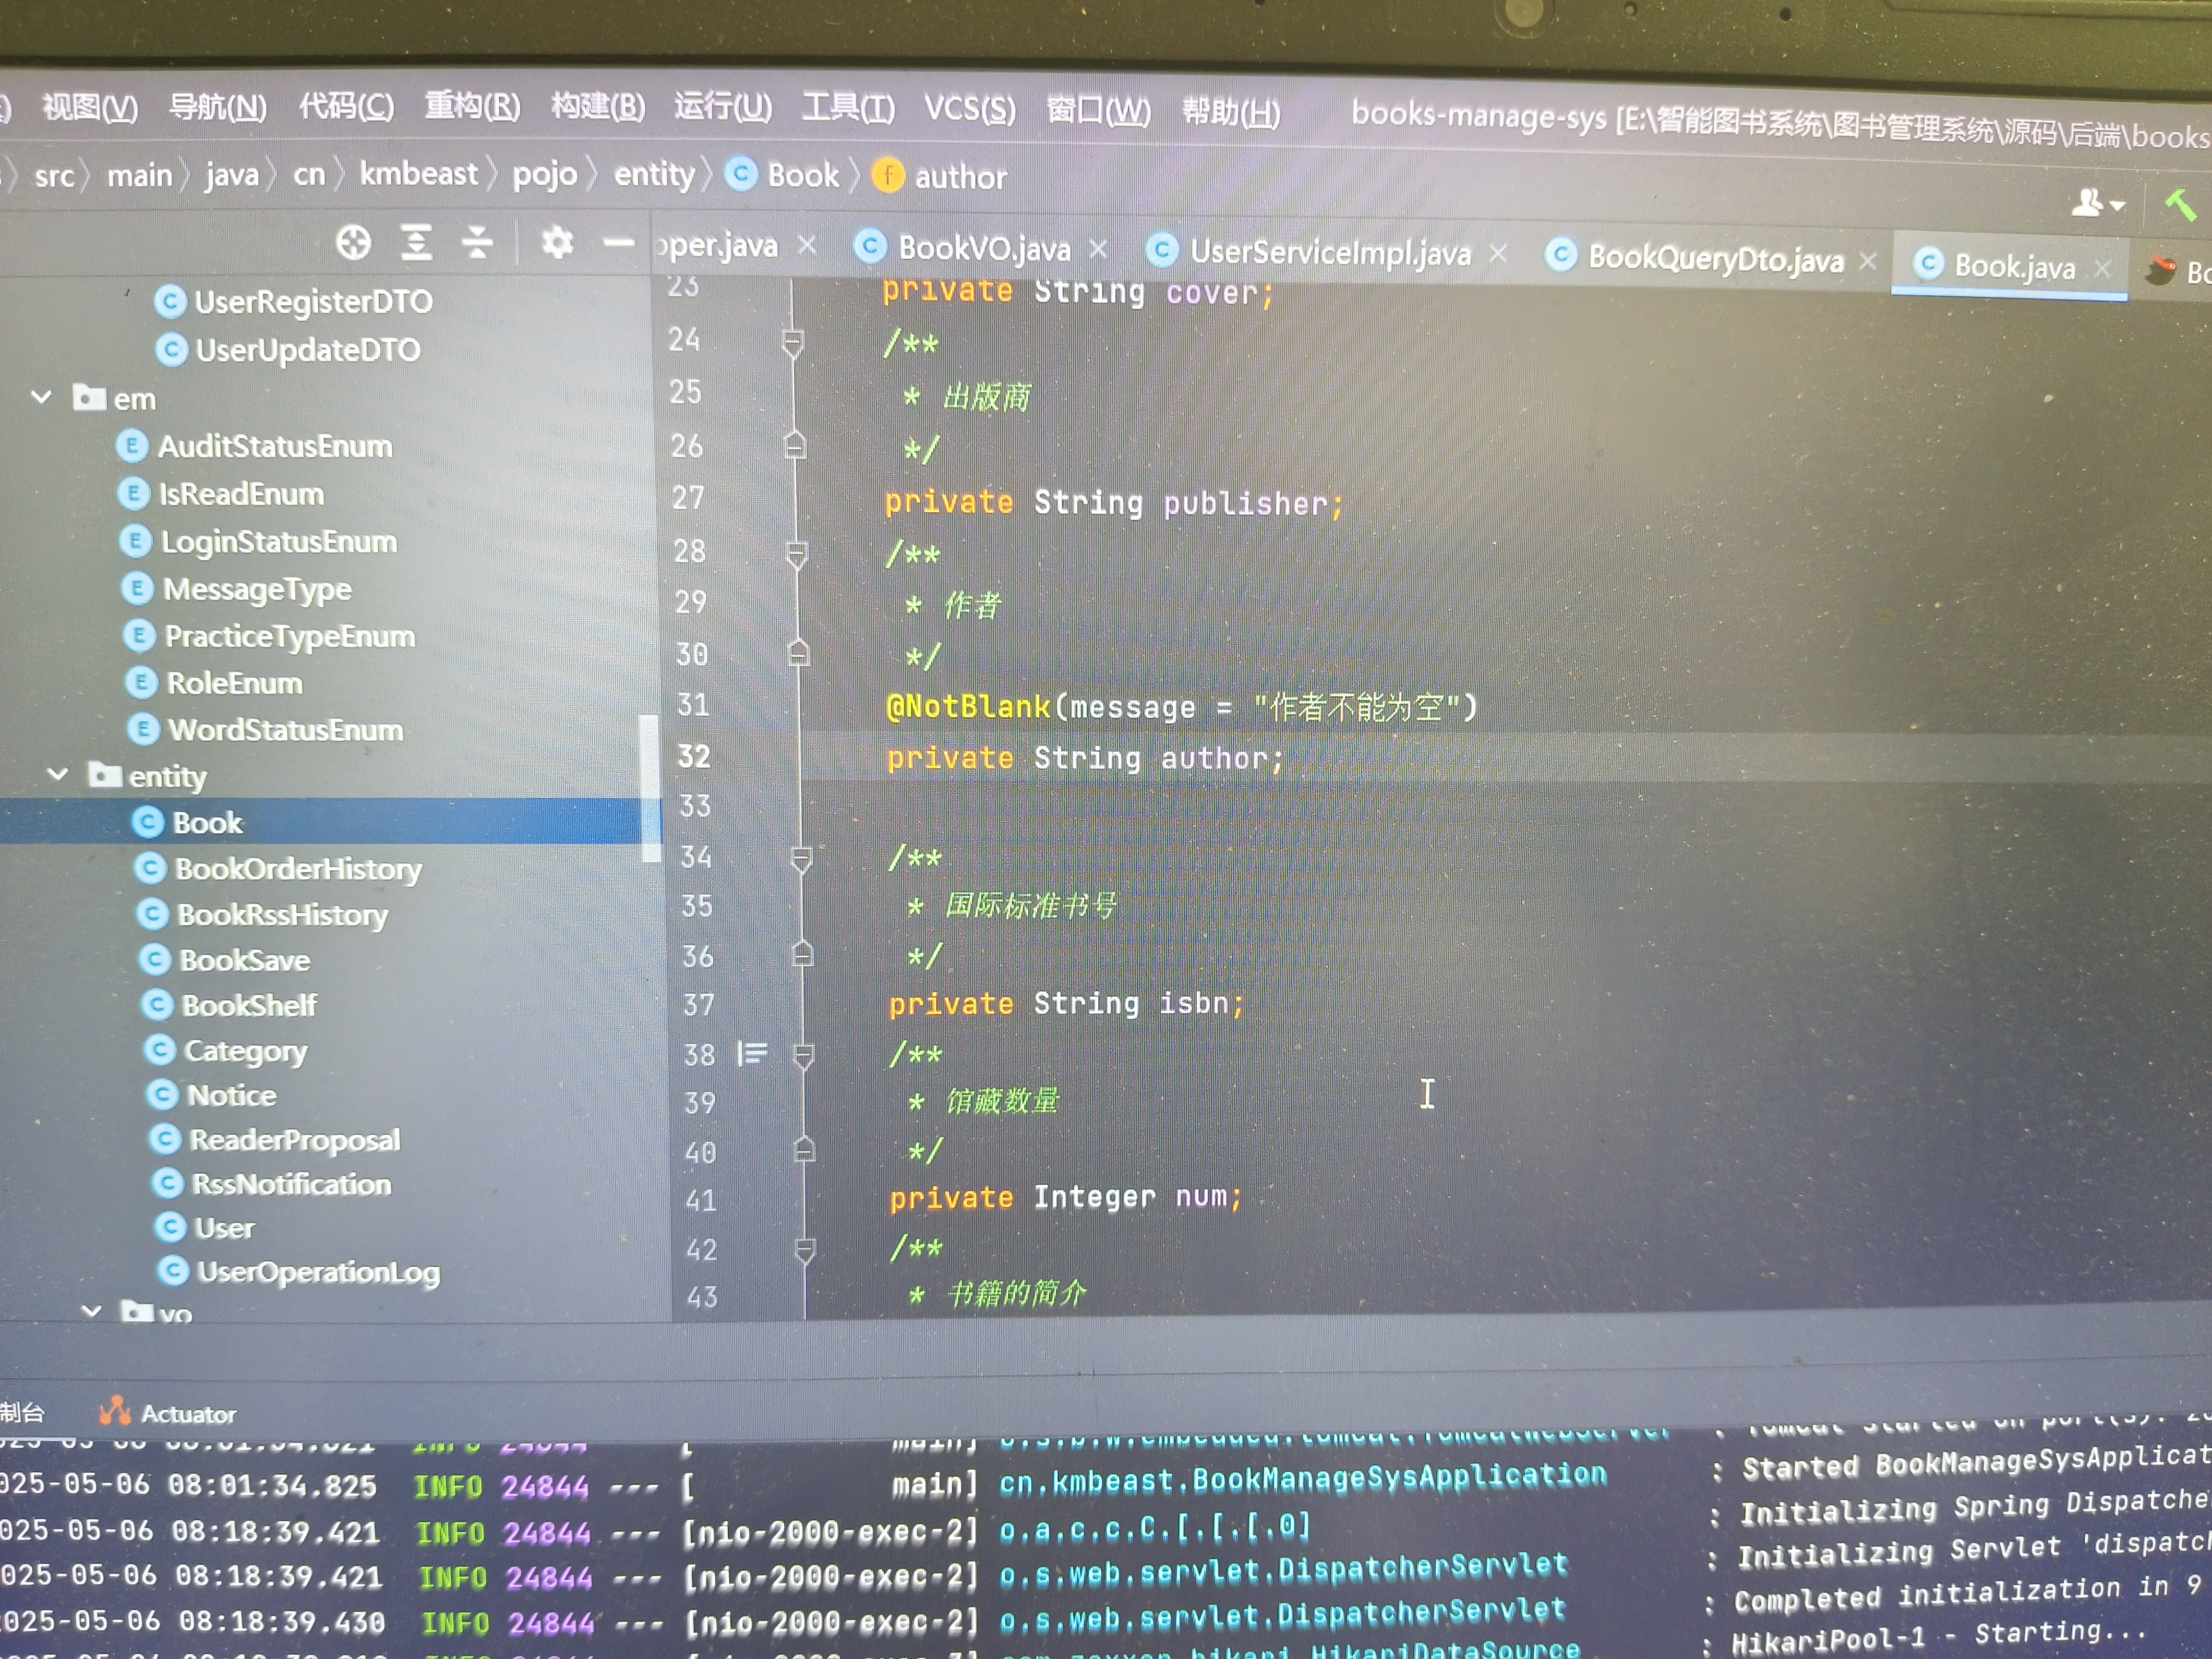
Task: Click the green build hammer icon
Action: (x=2180, y=206)
